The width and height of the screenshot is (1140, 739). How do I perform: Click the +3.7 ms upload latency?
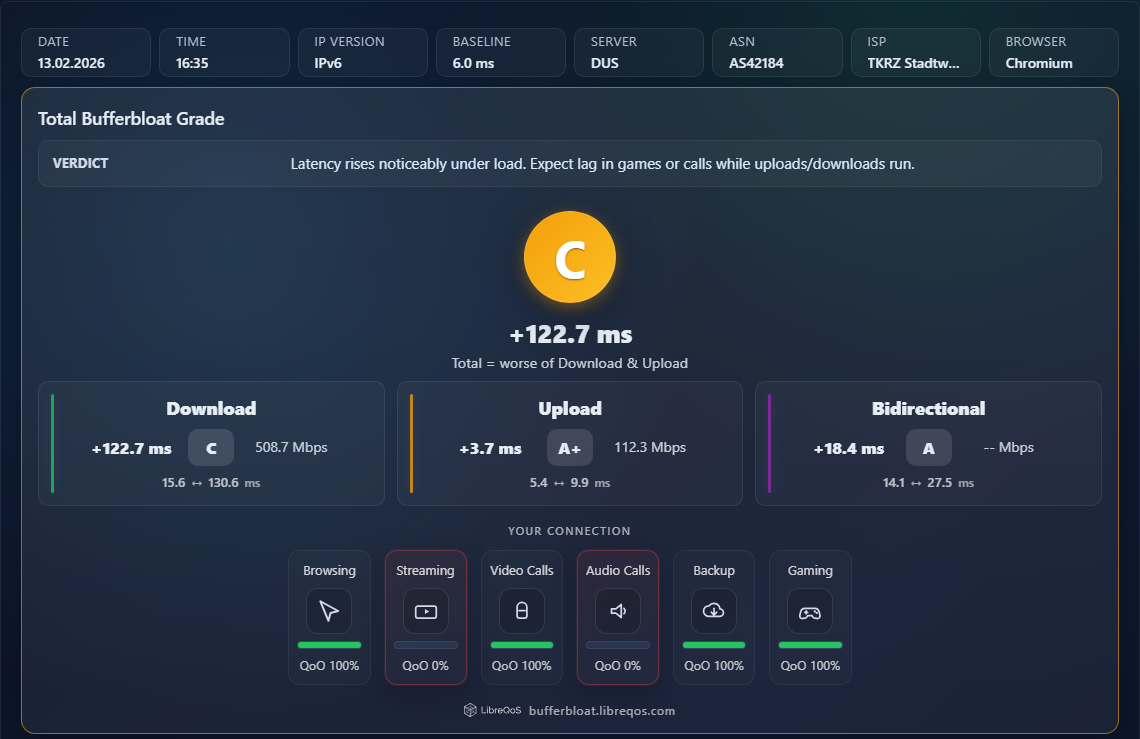[x=490, y=449]
